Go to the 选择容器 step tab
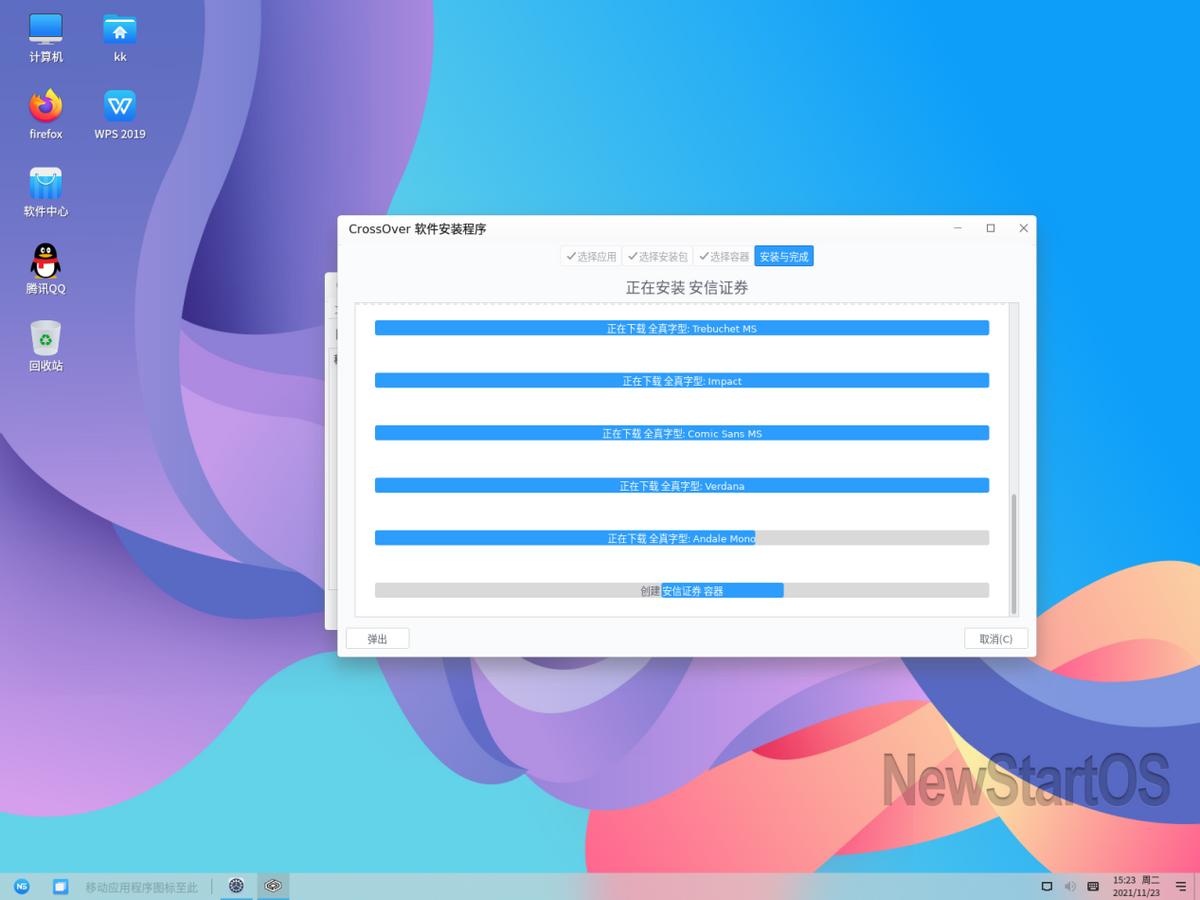1200x900 pixels. click(723, 257)
